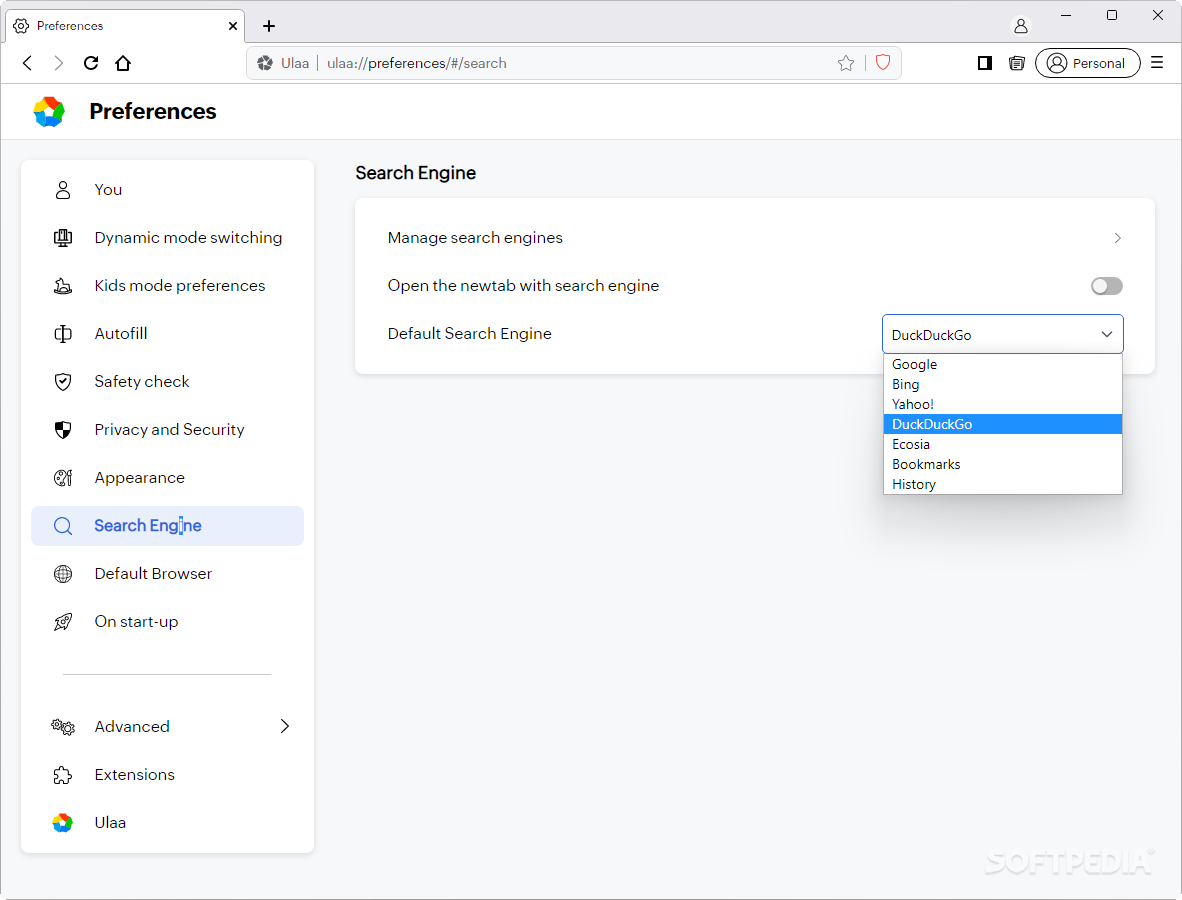Go to On start-up settings
Image resolution: width=1182 pixels, height=900 pixels.
click(x=167, y=622)
